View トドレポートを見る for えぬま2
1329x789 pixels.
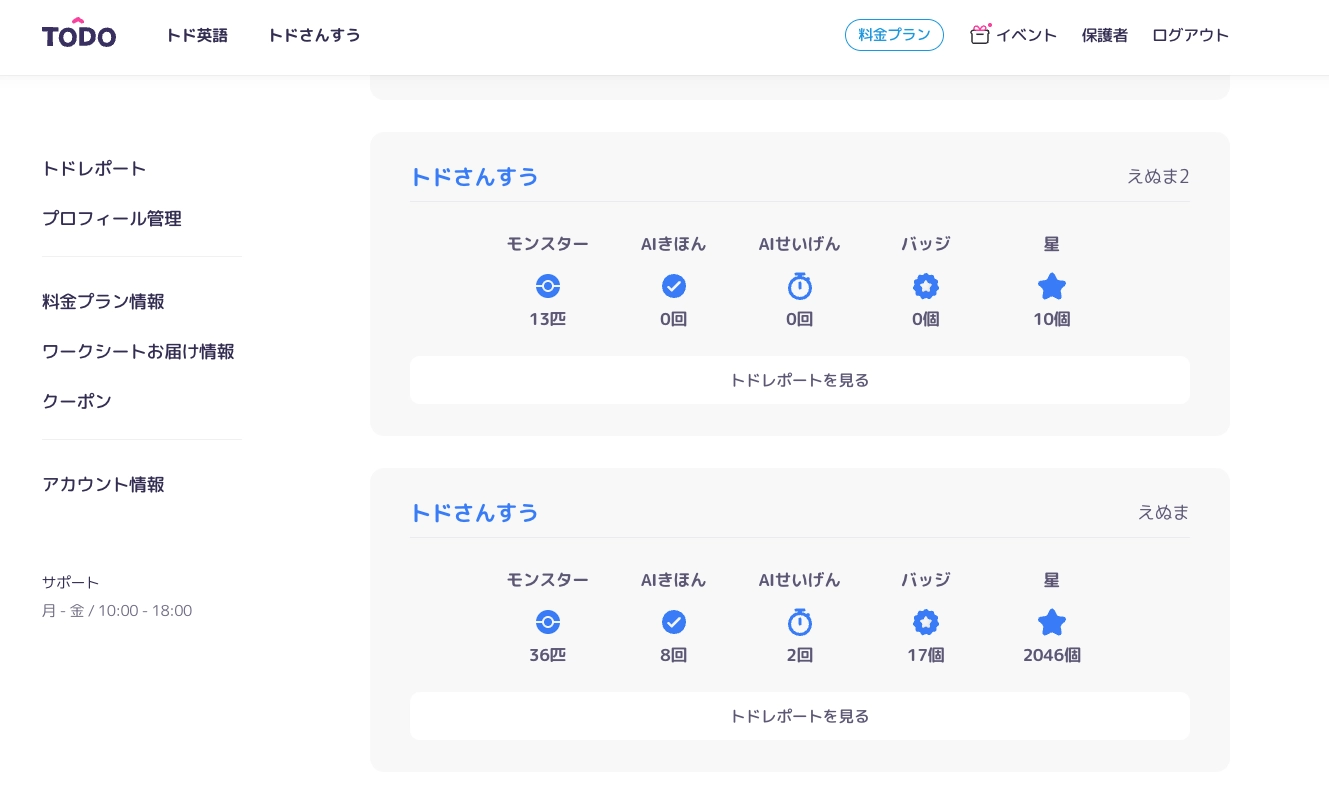click(x=799, y=380)
